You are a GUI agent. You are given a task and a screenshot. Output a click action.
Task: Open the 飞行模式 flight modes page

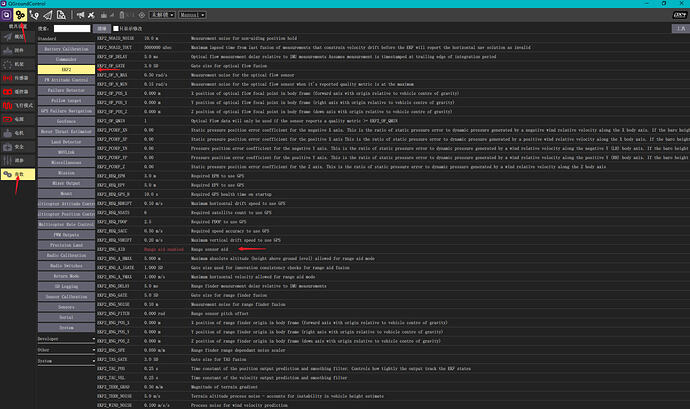[x=16, y=103]
